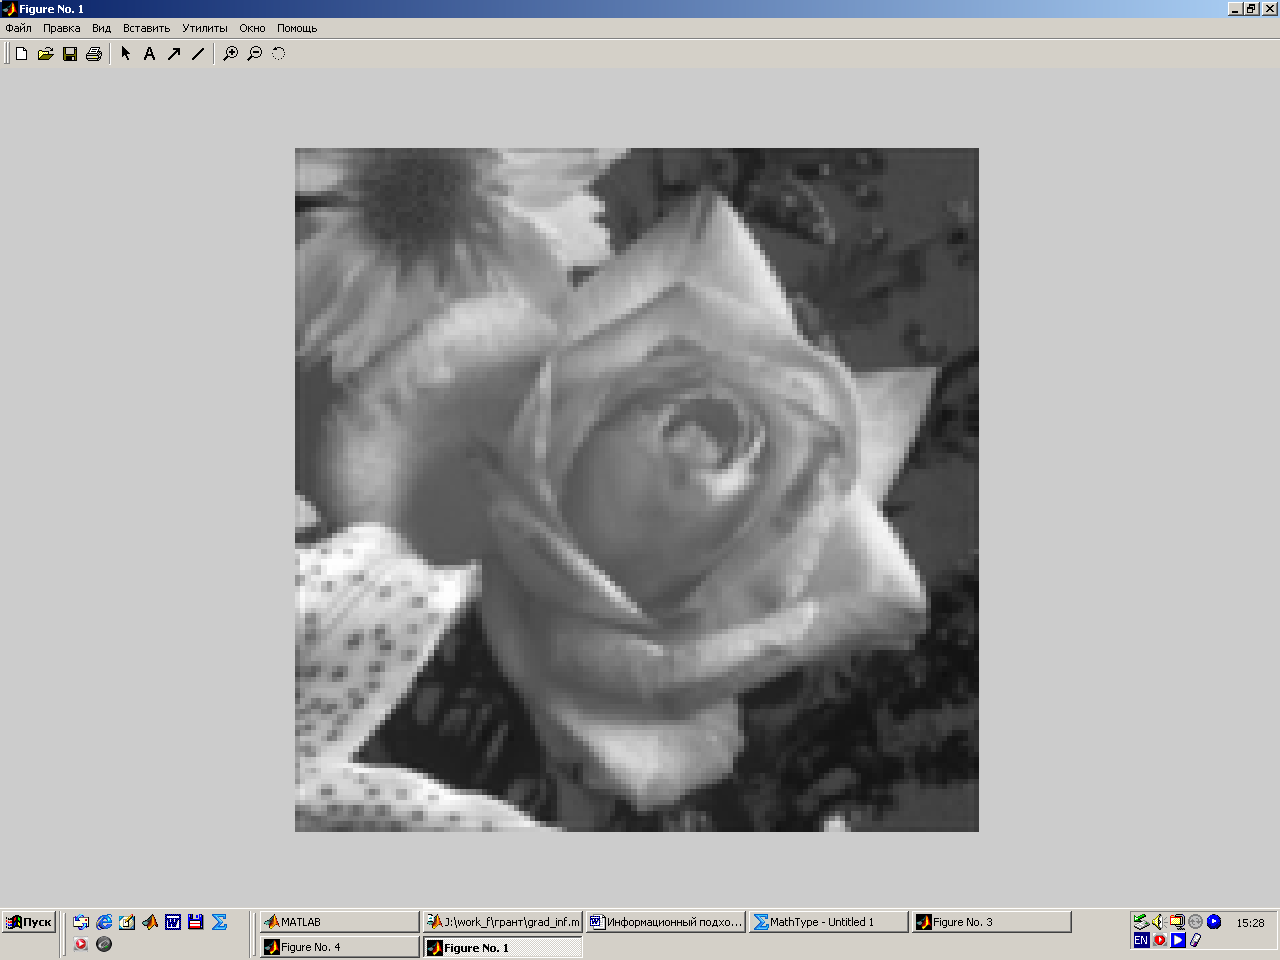Select the edit plot arrow pointer tool
This screenshot has height=960, width=1280.
126,54
